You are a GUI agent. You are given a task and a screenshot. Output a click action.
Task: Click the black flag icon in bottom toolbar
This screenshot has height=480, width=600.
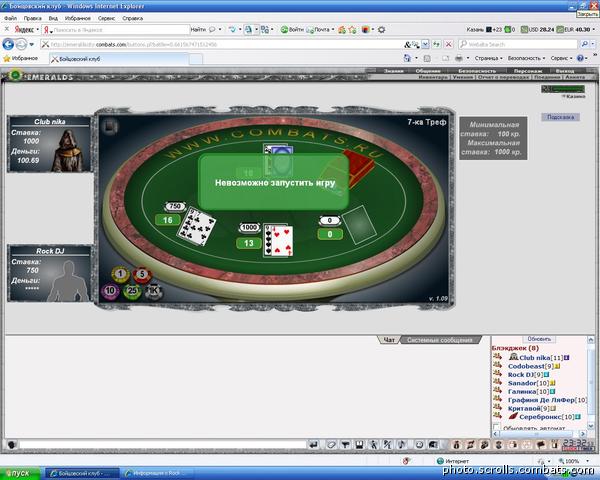point(541,444)
